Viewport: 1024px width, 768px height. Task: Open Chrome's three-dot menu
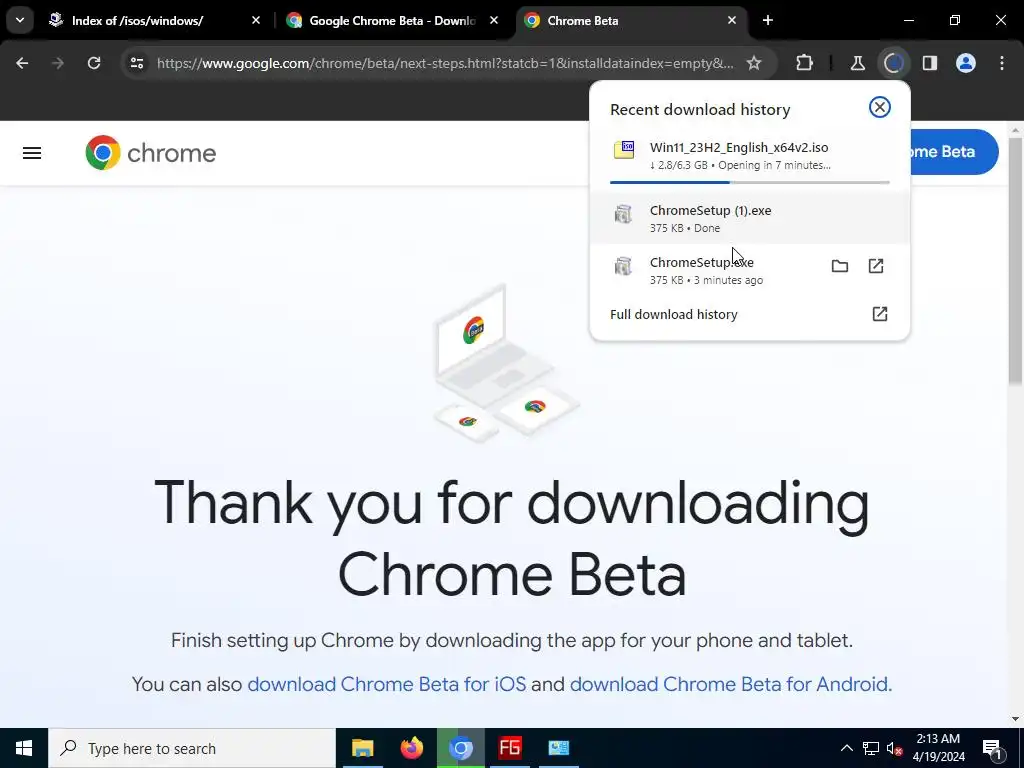(x=1002, y=63)
